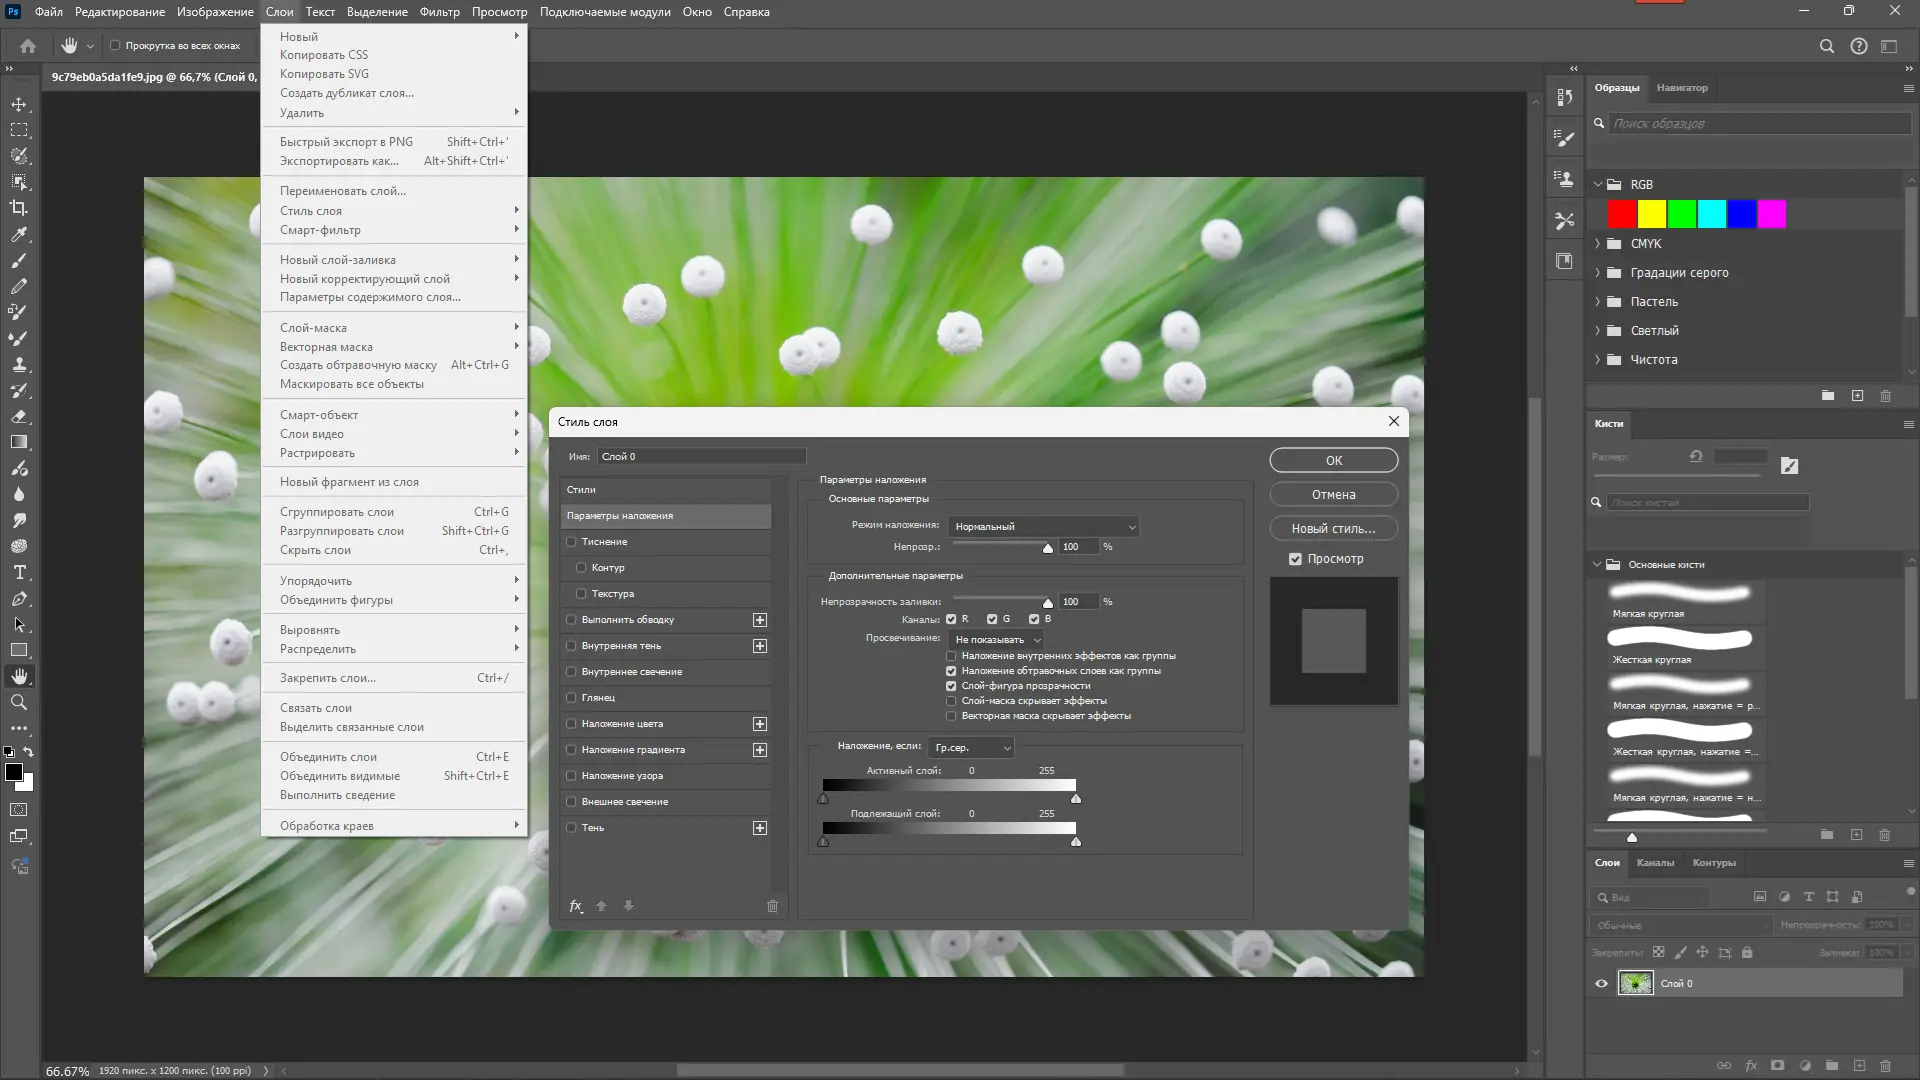Open search icon in options bar
Image resolution: width=1920 pixels, height=1080 pixels.
pyautogui.click(x=1826, y=46)
